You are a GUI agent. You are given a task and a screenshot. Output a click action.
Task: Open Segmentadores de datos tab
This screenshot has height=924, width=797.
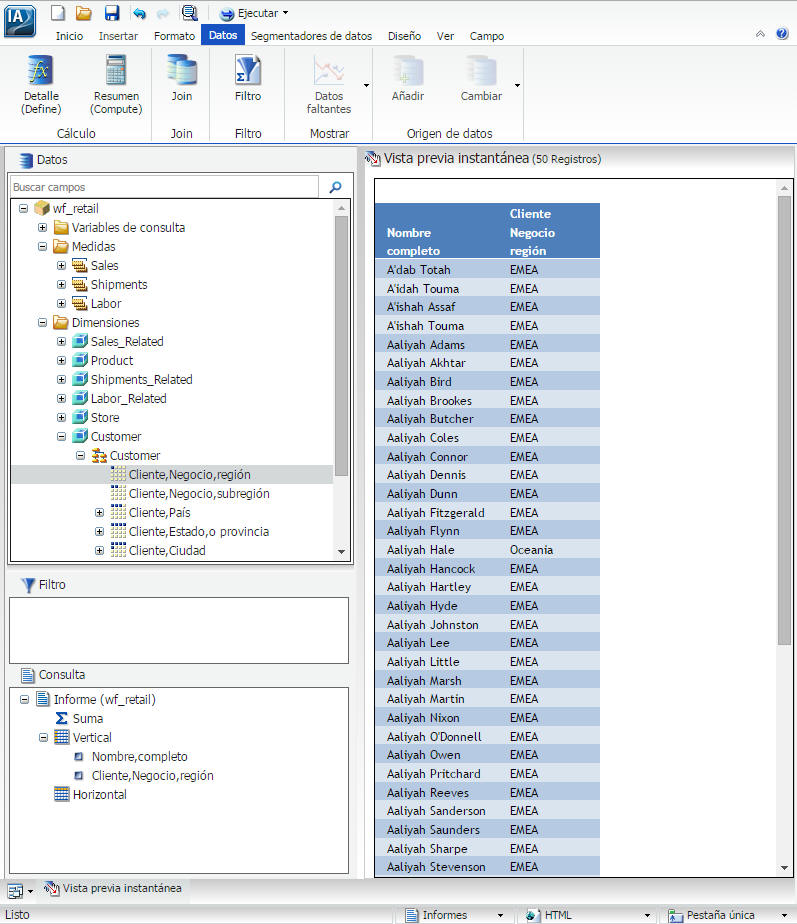point(311,36)
